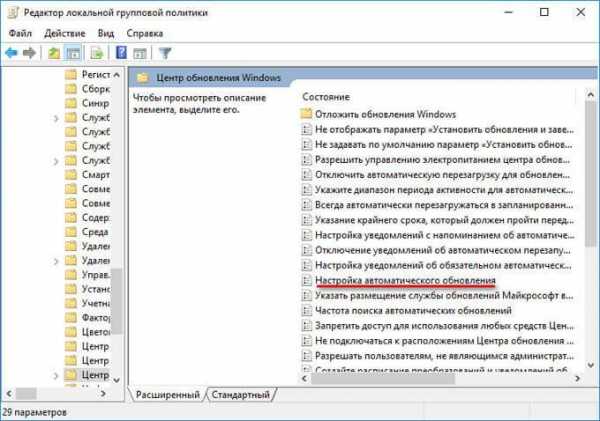Open Help with the blue question icon
The width and height of the screenshot is (600, 421).
coord(121,52)
